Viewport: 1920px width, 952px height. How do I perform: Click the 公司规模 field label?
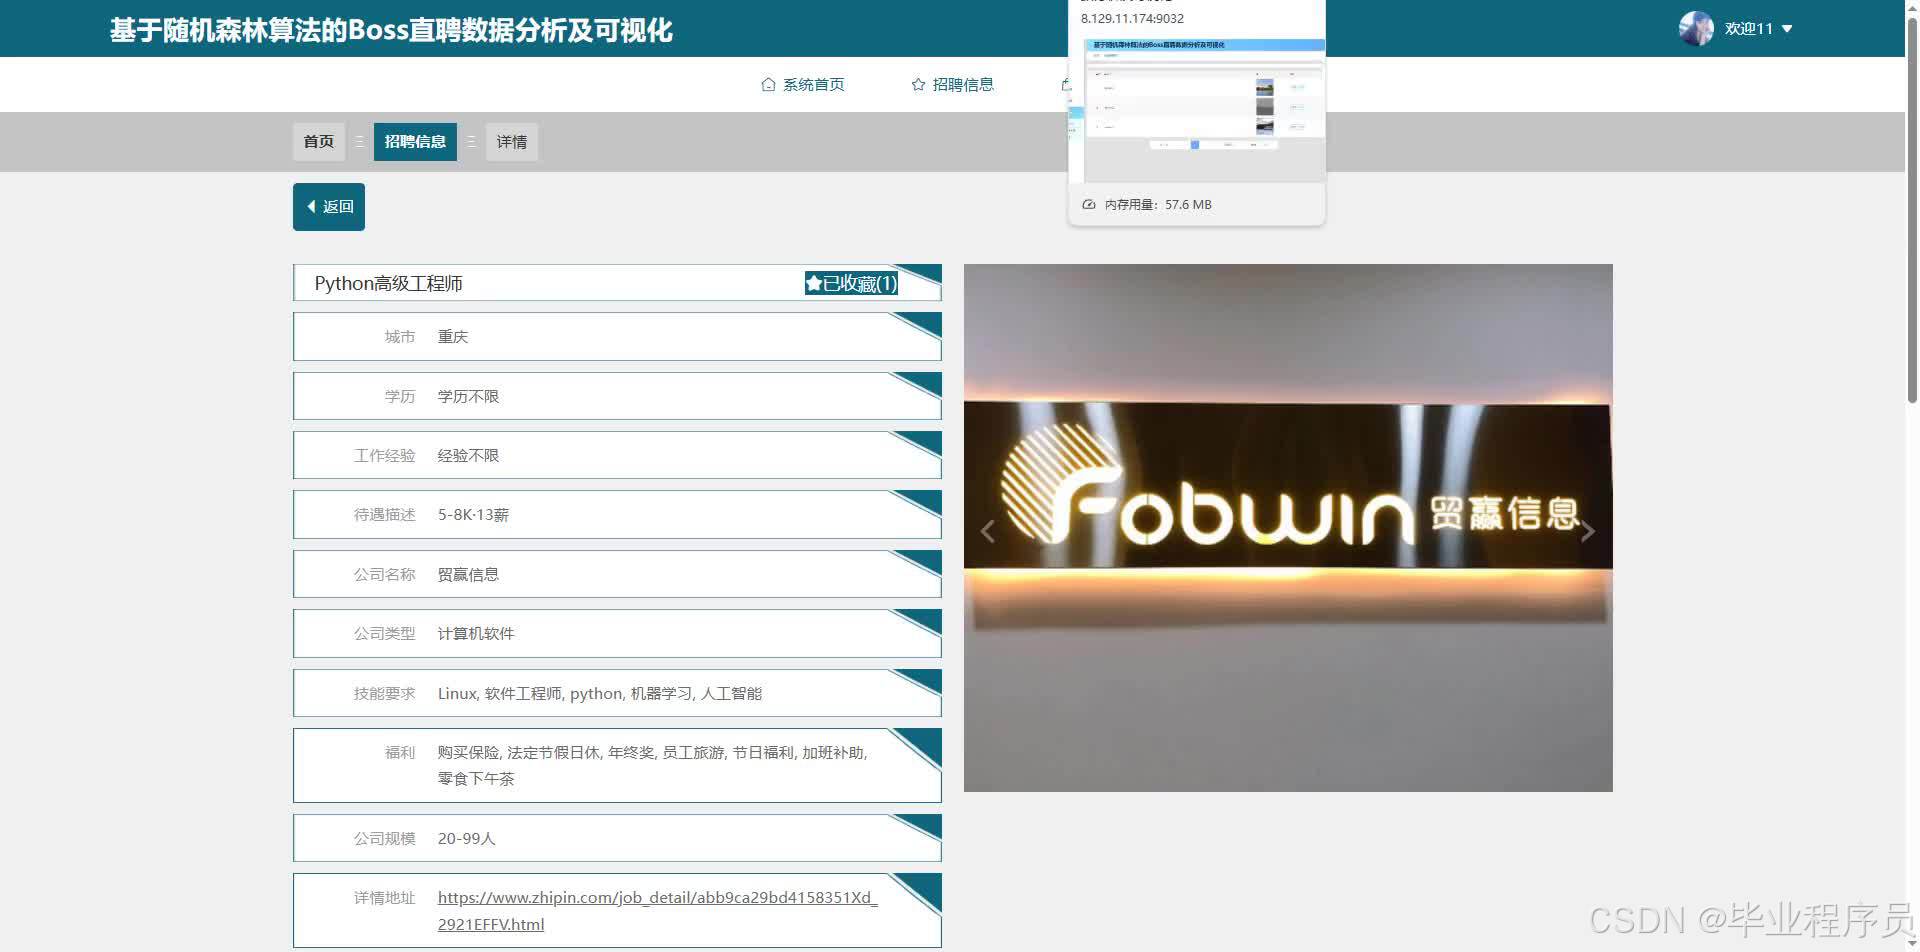[x=384, y=839]
